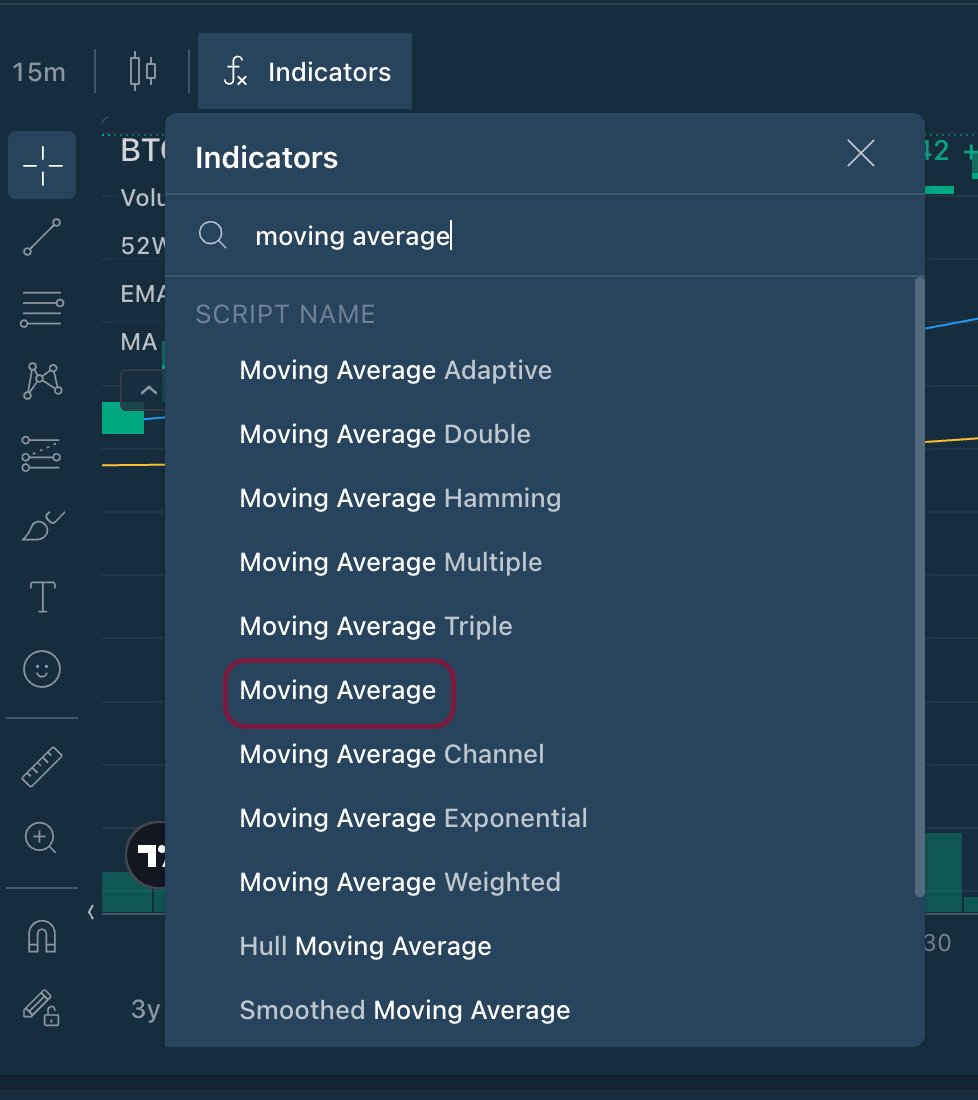Open the forecasting and measurement tools
This screenshot has height=1100, width=978.
(x=42, y=453)
